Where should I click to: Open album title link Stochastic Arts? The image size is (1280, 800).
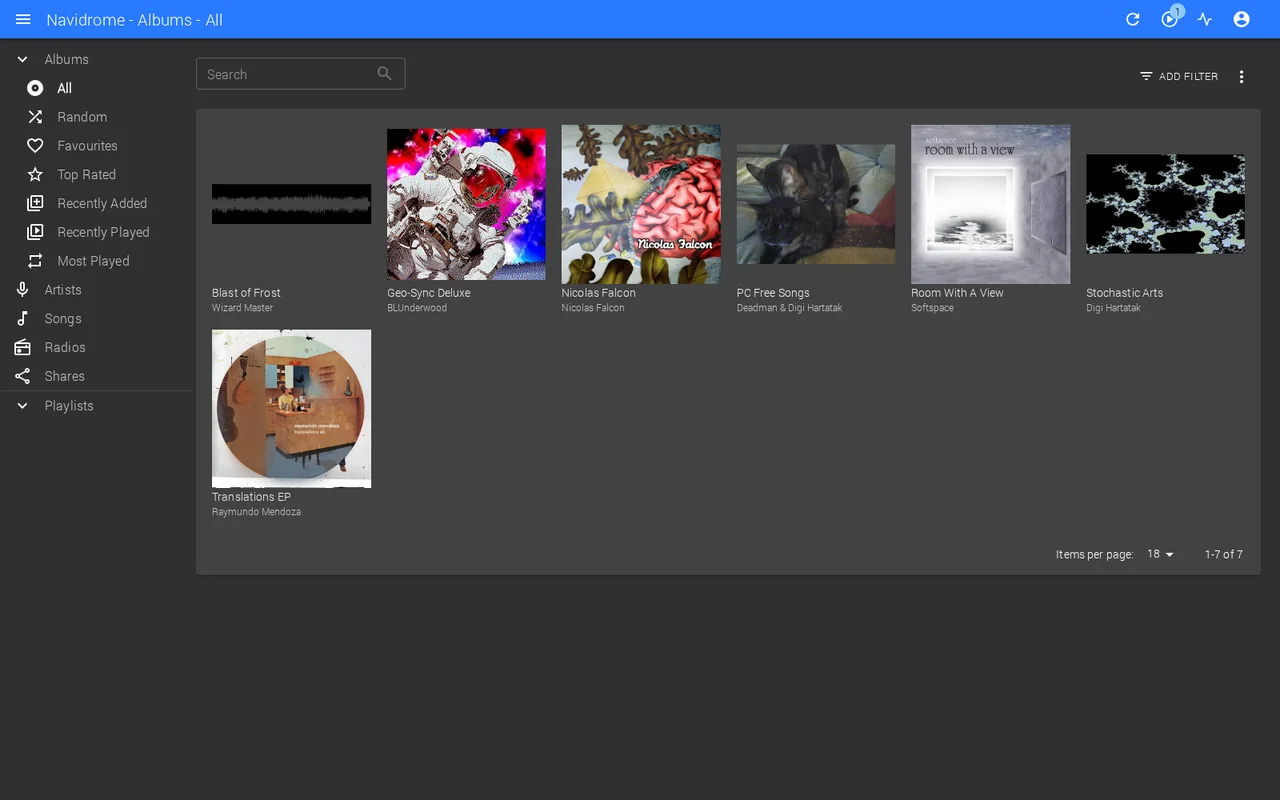1125,293
